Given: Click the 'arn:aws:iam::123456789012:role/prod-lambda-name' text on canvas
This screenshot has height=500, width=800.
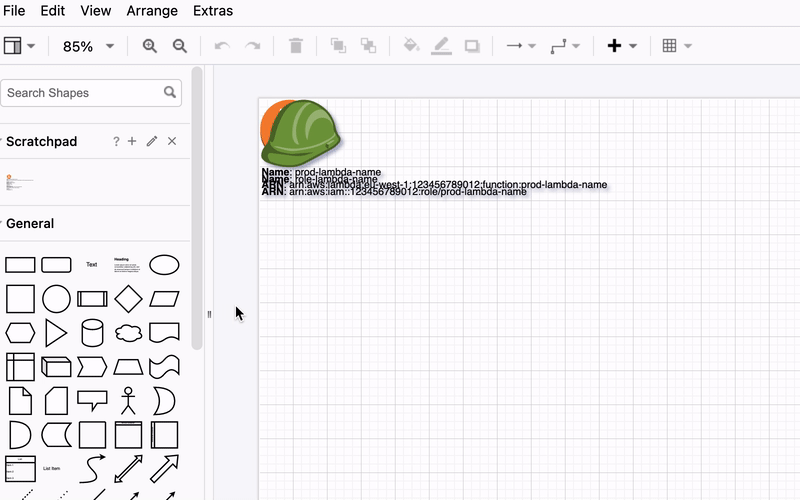Looking at the screenshot, I should [x=408, y=192].
